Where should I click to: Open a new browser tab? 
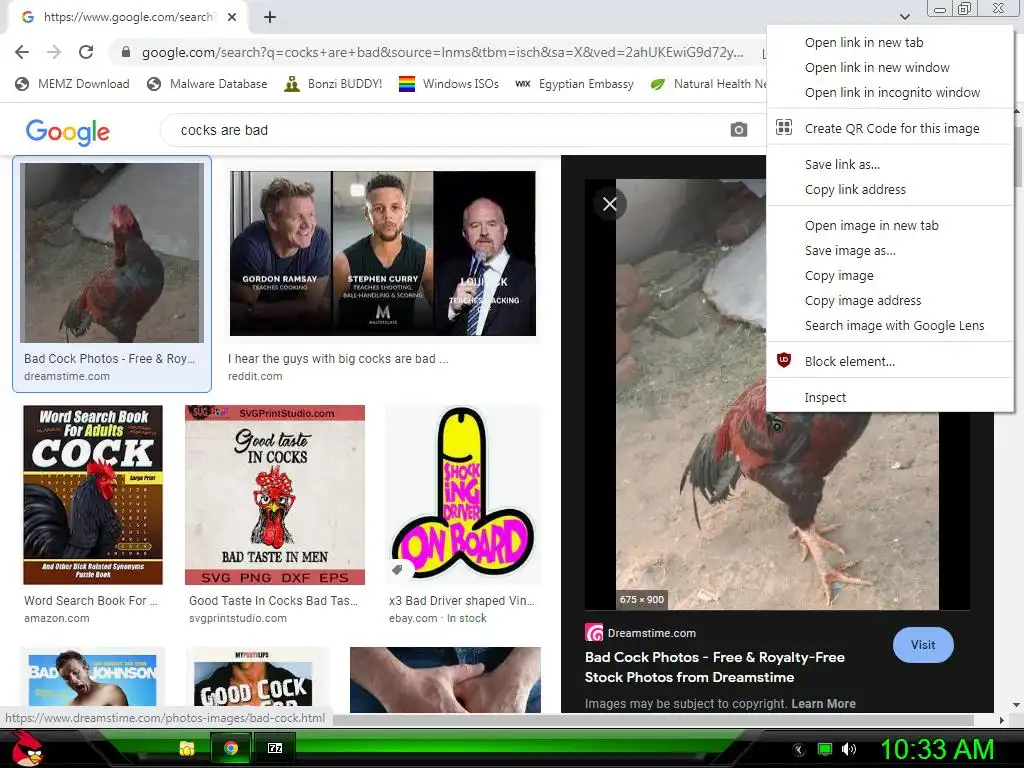[270, 18]
